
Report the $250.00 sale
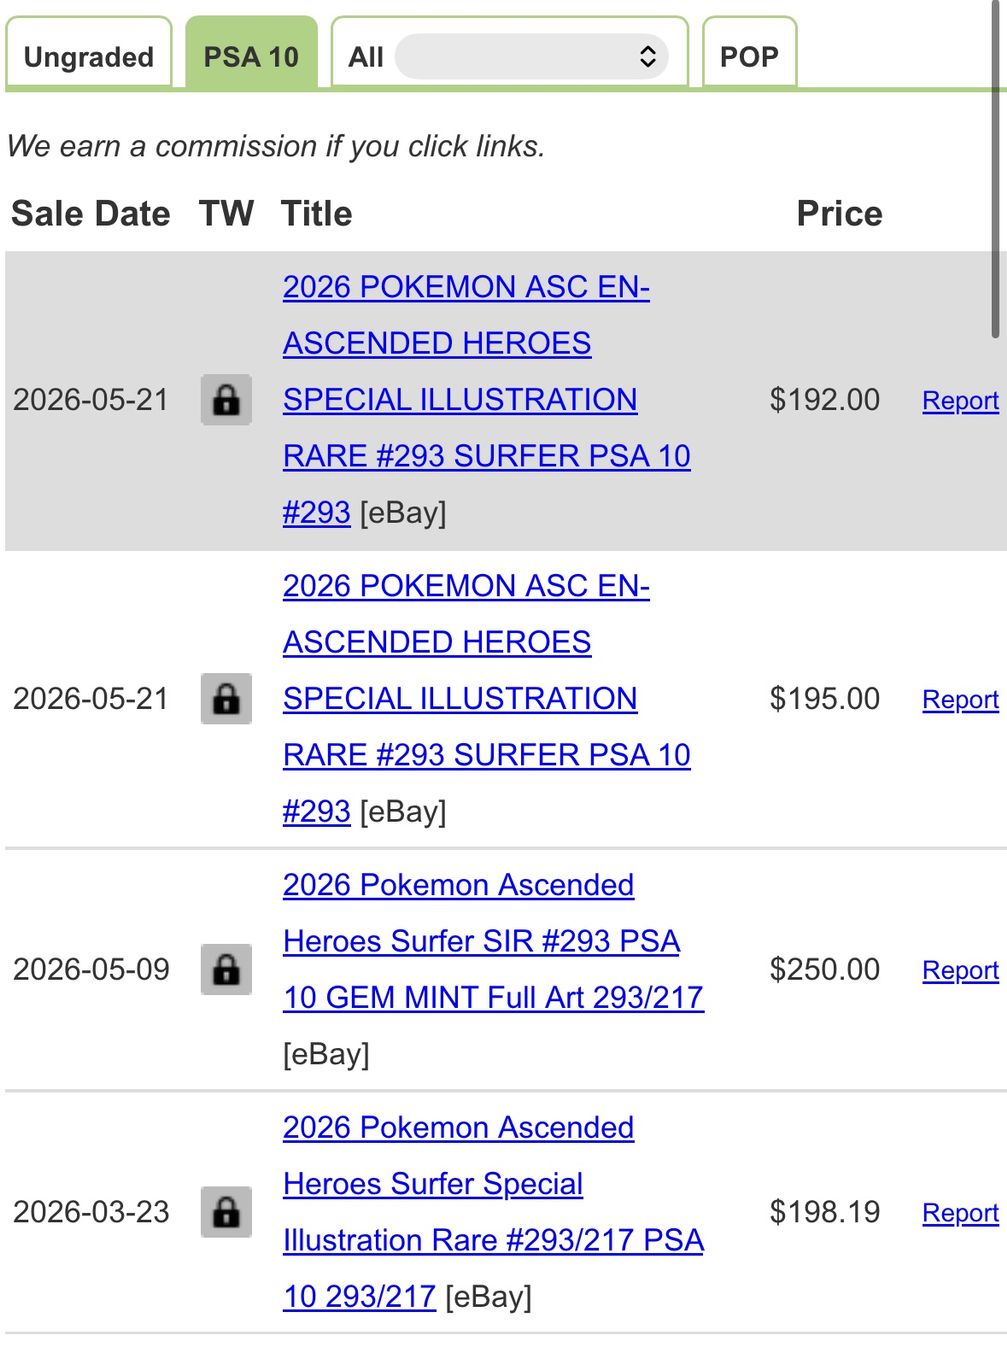click(x=960, y=971)
